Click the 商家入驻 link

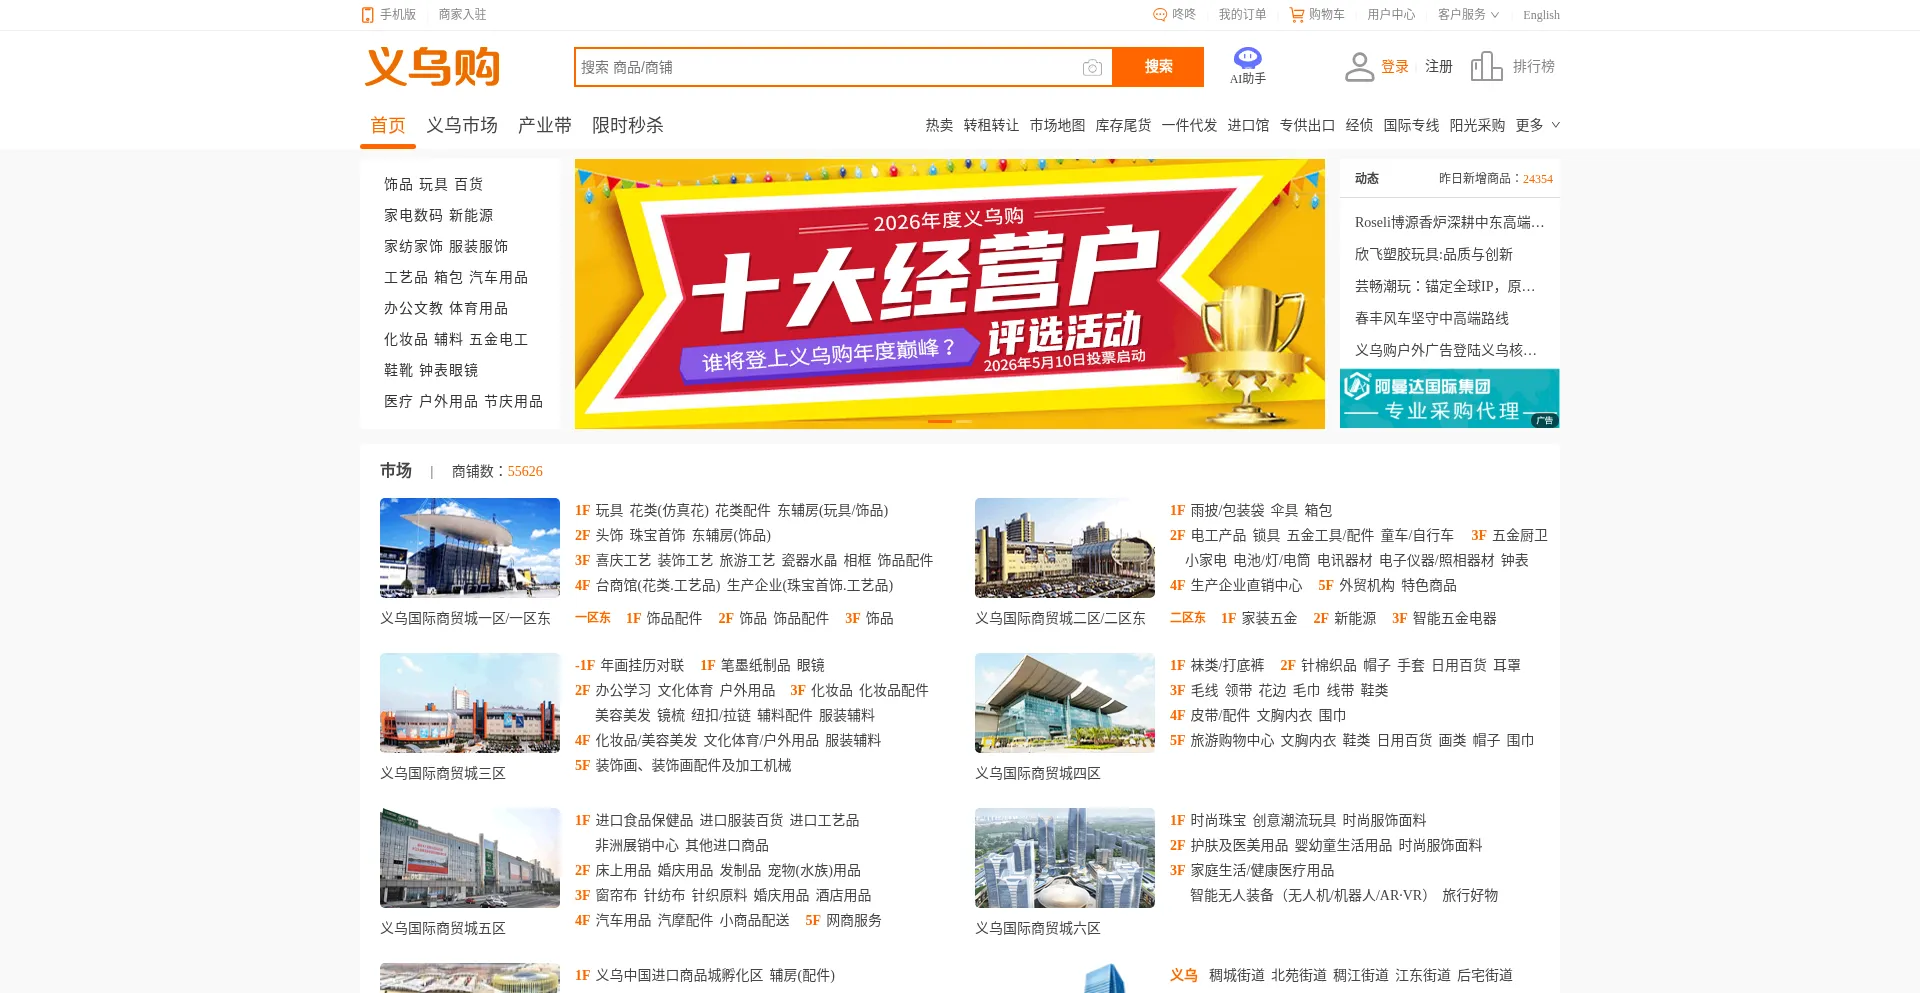[462, 15]
